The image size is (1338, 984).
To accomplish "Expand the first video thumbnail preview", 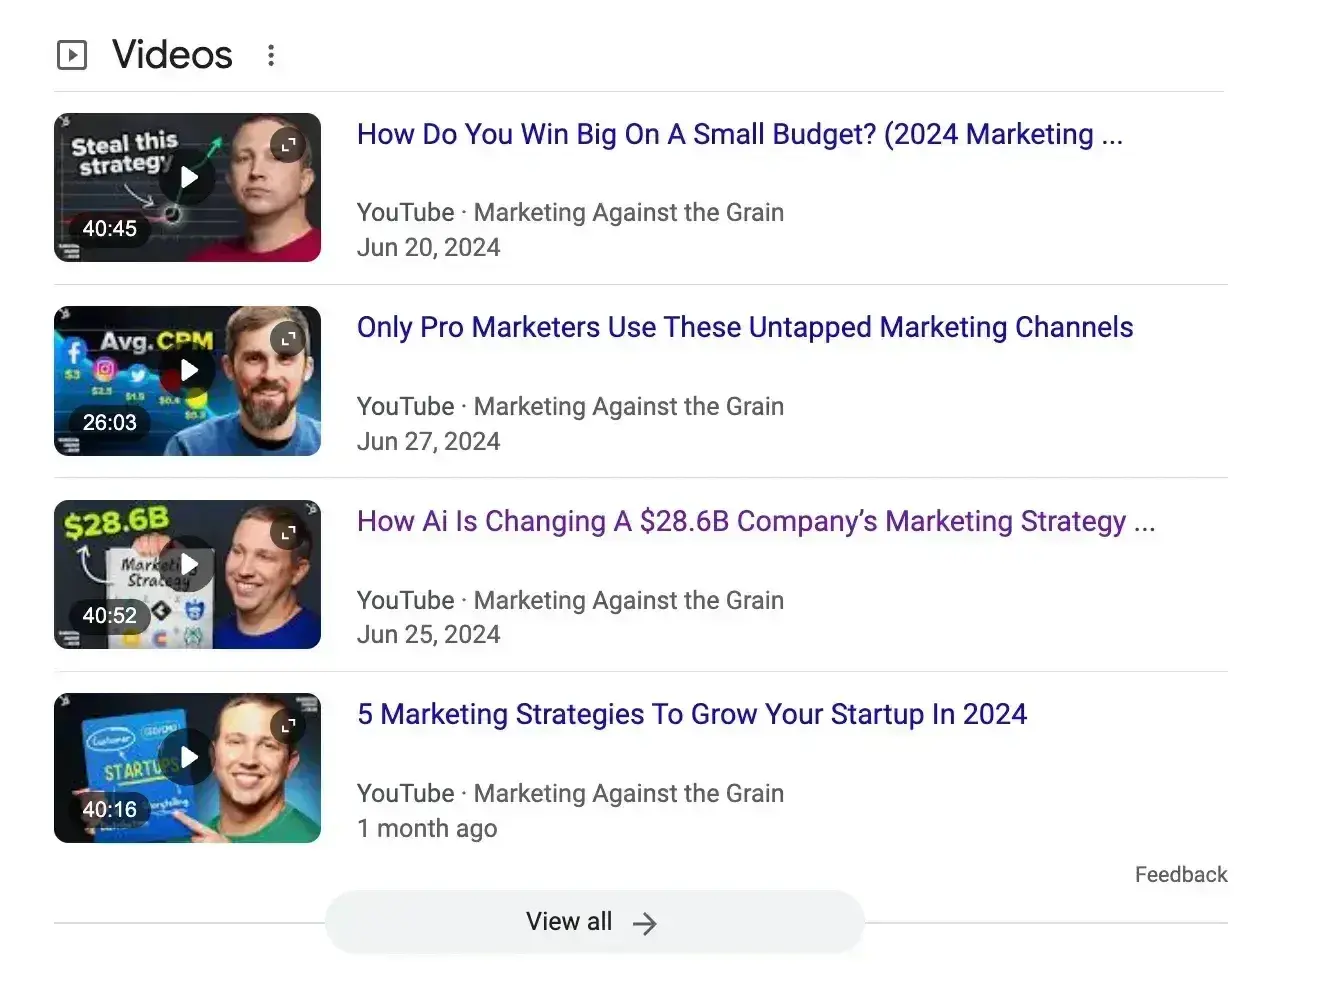I will click(288, 144).
